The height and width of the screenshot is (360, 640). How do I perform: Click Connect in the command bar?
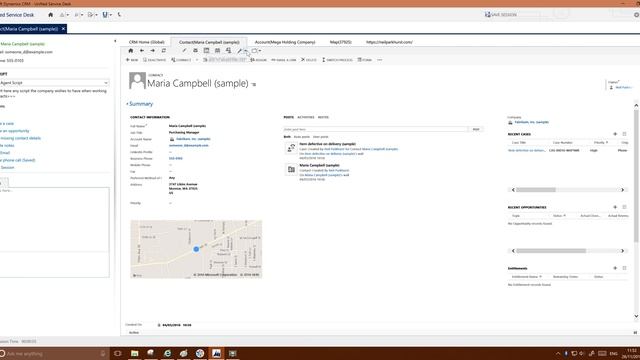tap(182, 60)
